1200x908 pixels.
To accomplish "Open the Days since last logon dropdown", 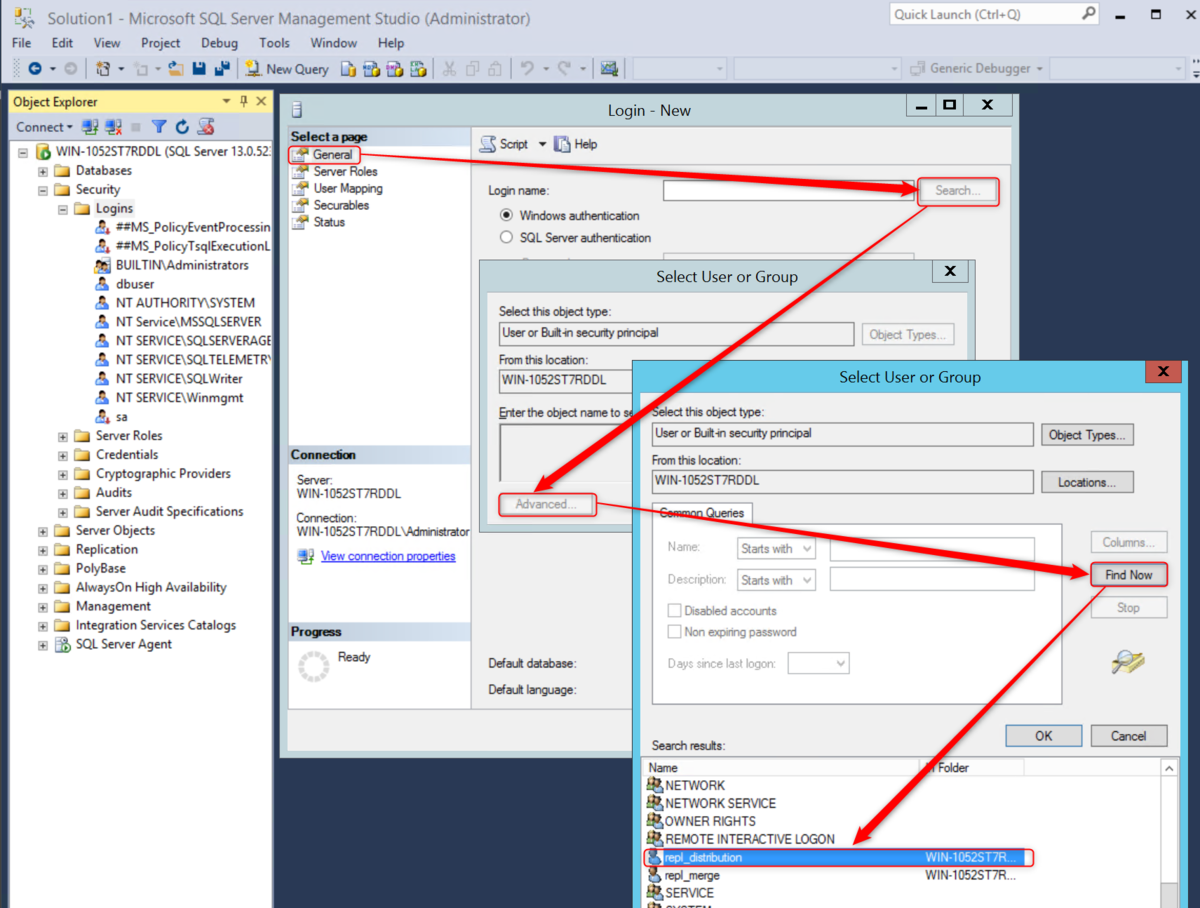I will (x=818, y=663).
